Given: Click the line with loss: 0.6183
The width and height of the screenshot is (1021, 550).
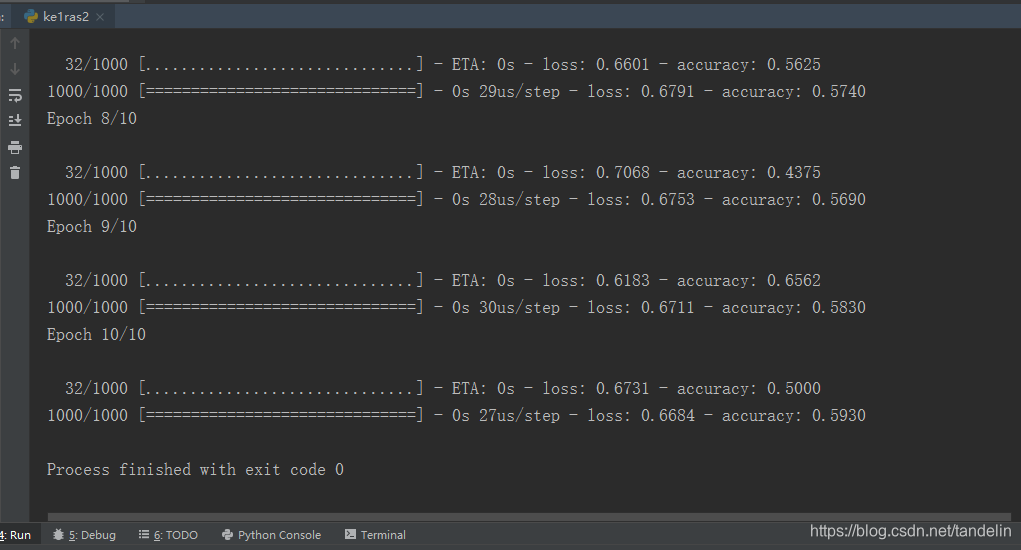Looking at the screenshot, I should (443, 281).
